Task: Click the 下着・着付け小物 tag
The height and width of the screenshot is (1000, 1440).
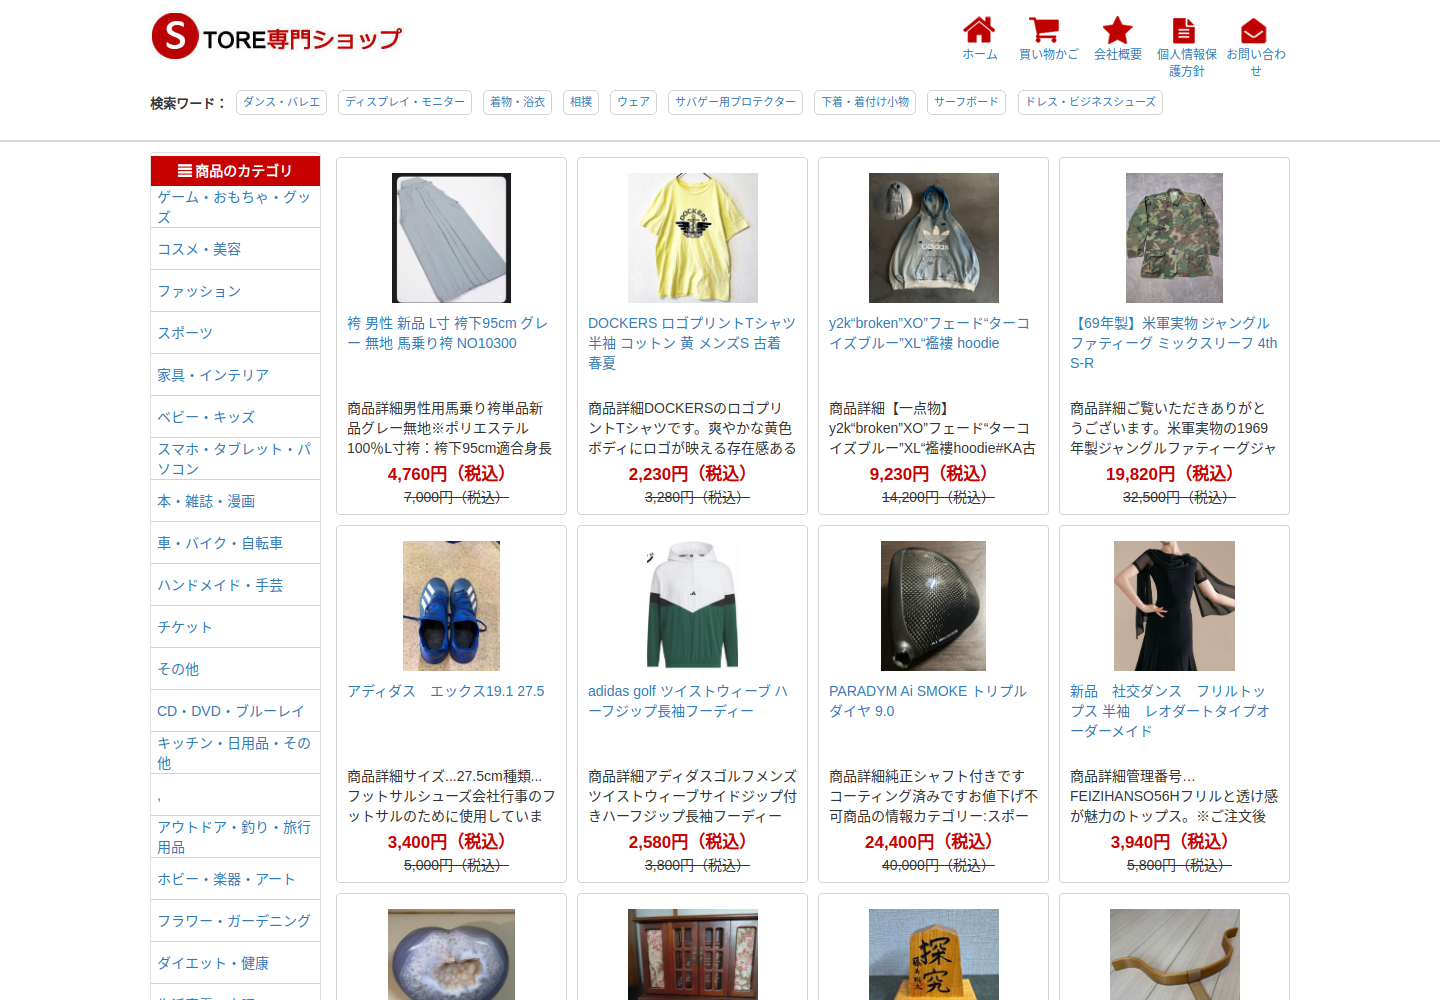Action: point(865,102)
